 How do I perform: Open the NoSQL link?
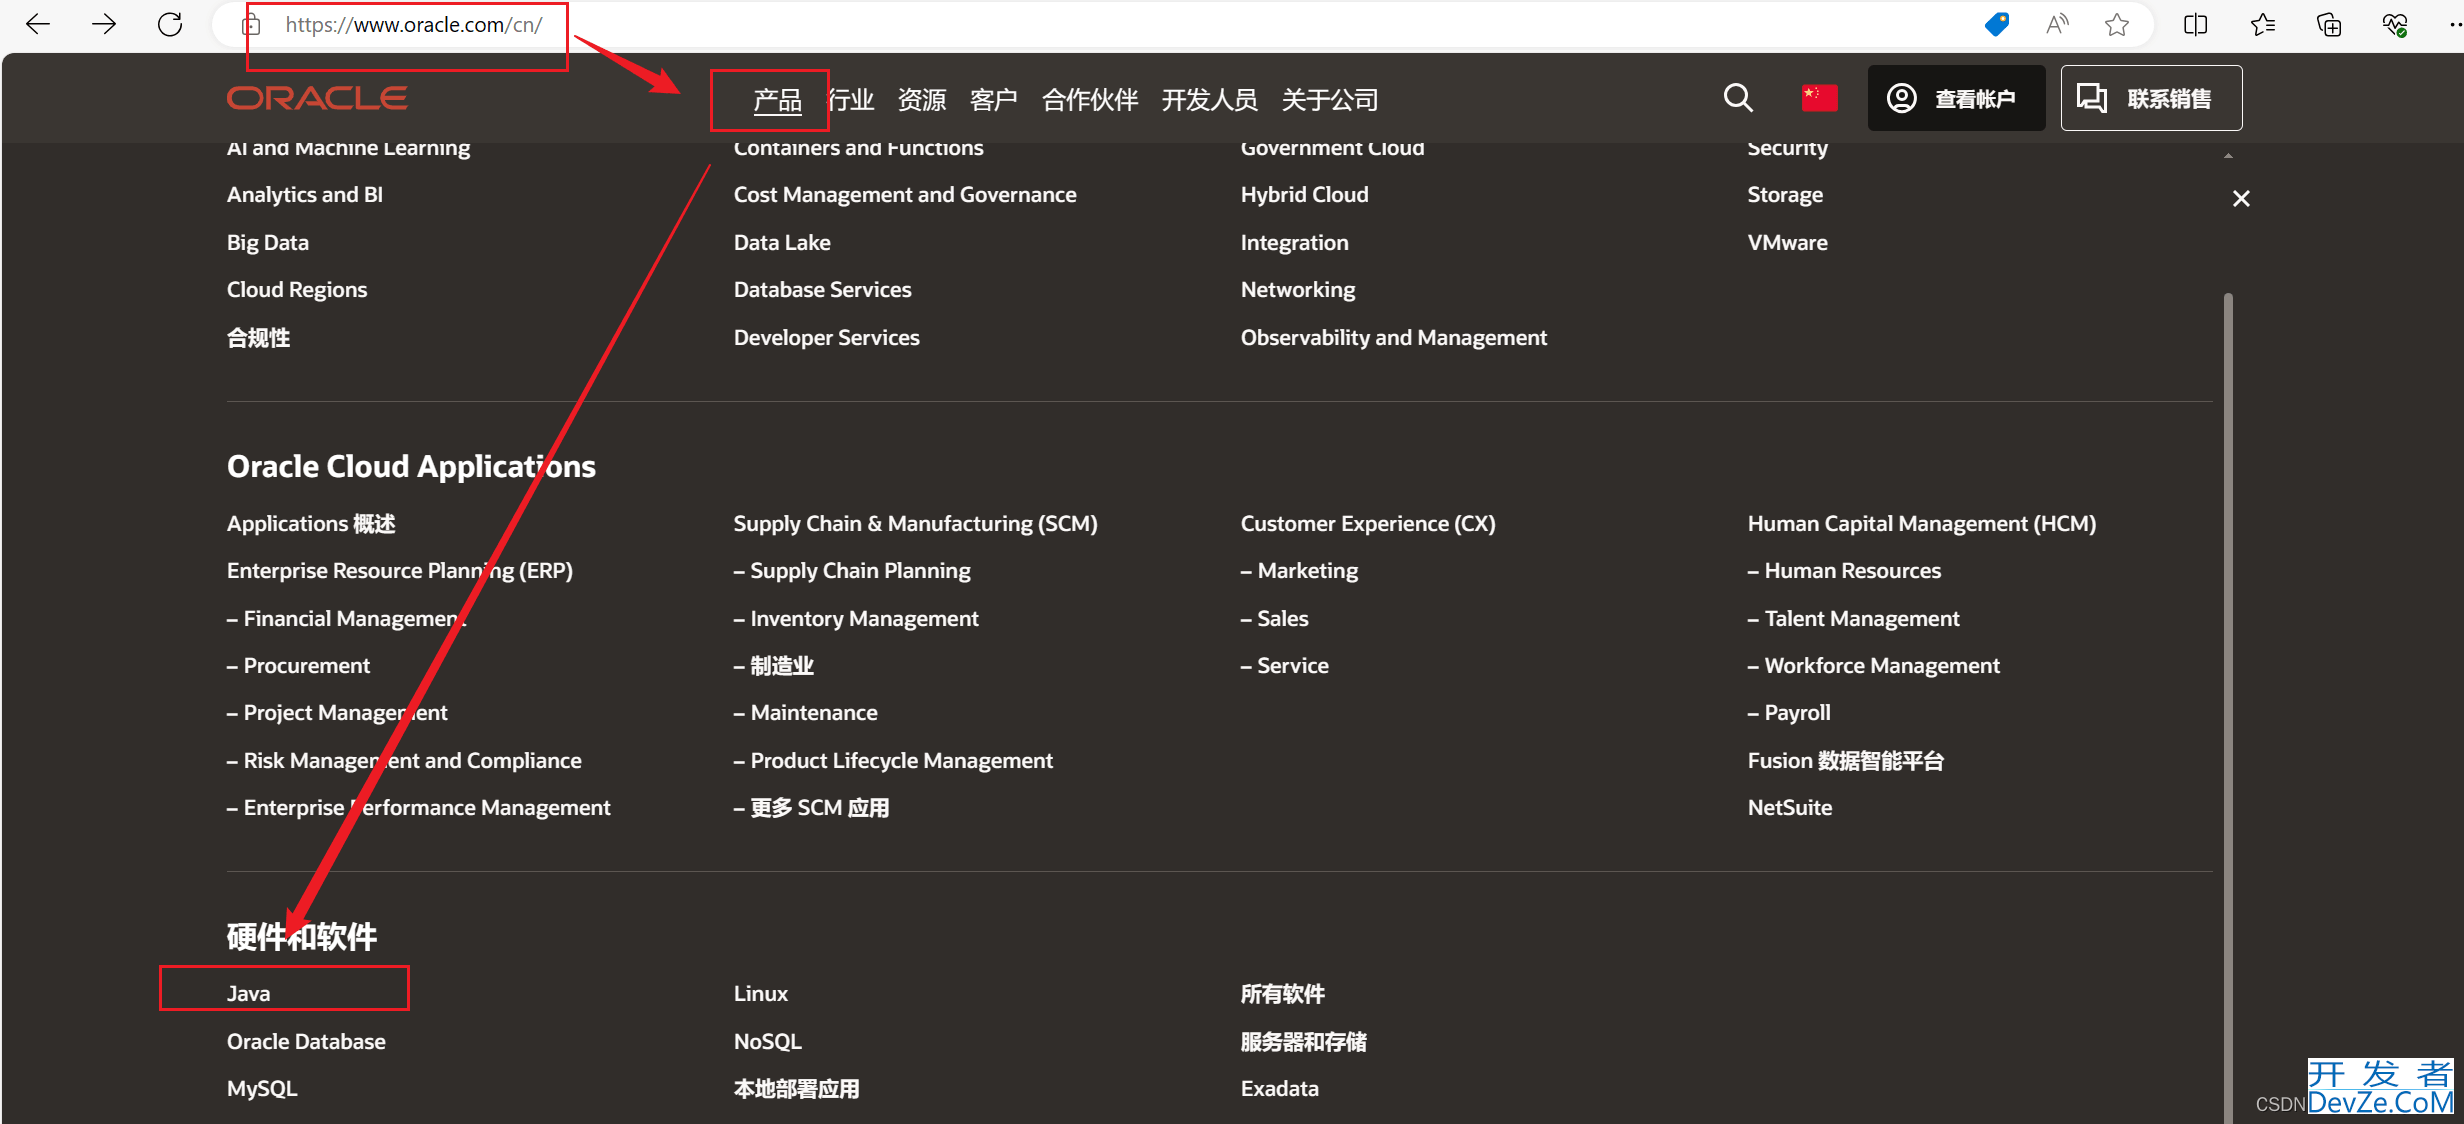click(768, 1042)
